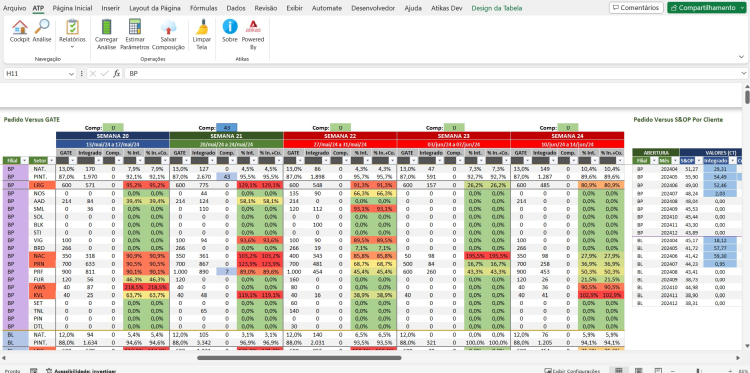Open the Ajuda tab
The height and width of the screenshot is (373, 750).
pos(413,8)
